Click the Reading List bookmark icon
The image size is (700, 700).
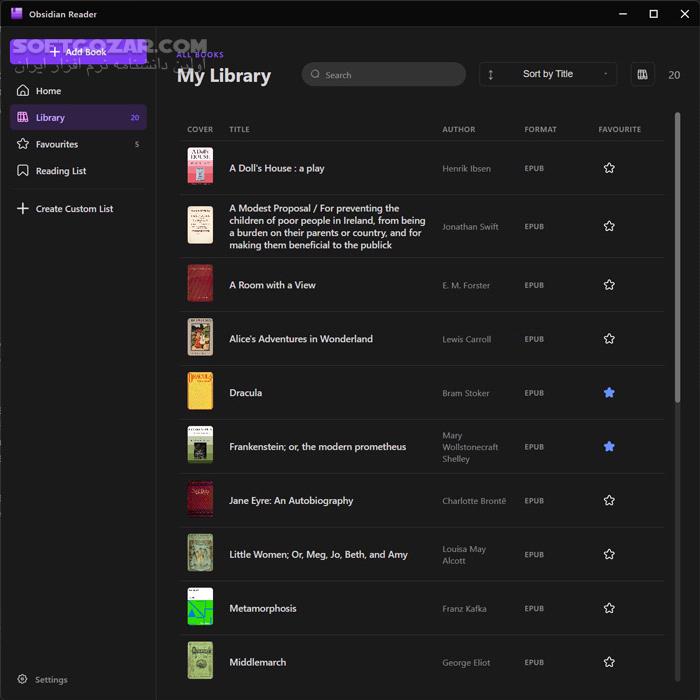point(23,171)
